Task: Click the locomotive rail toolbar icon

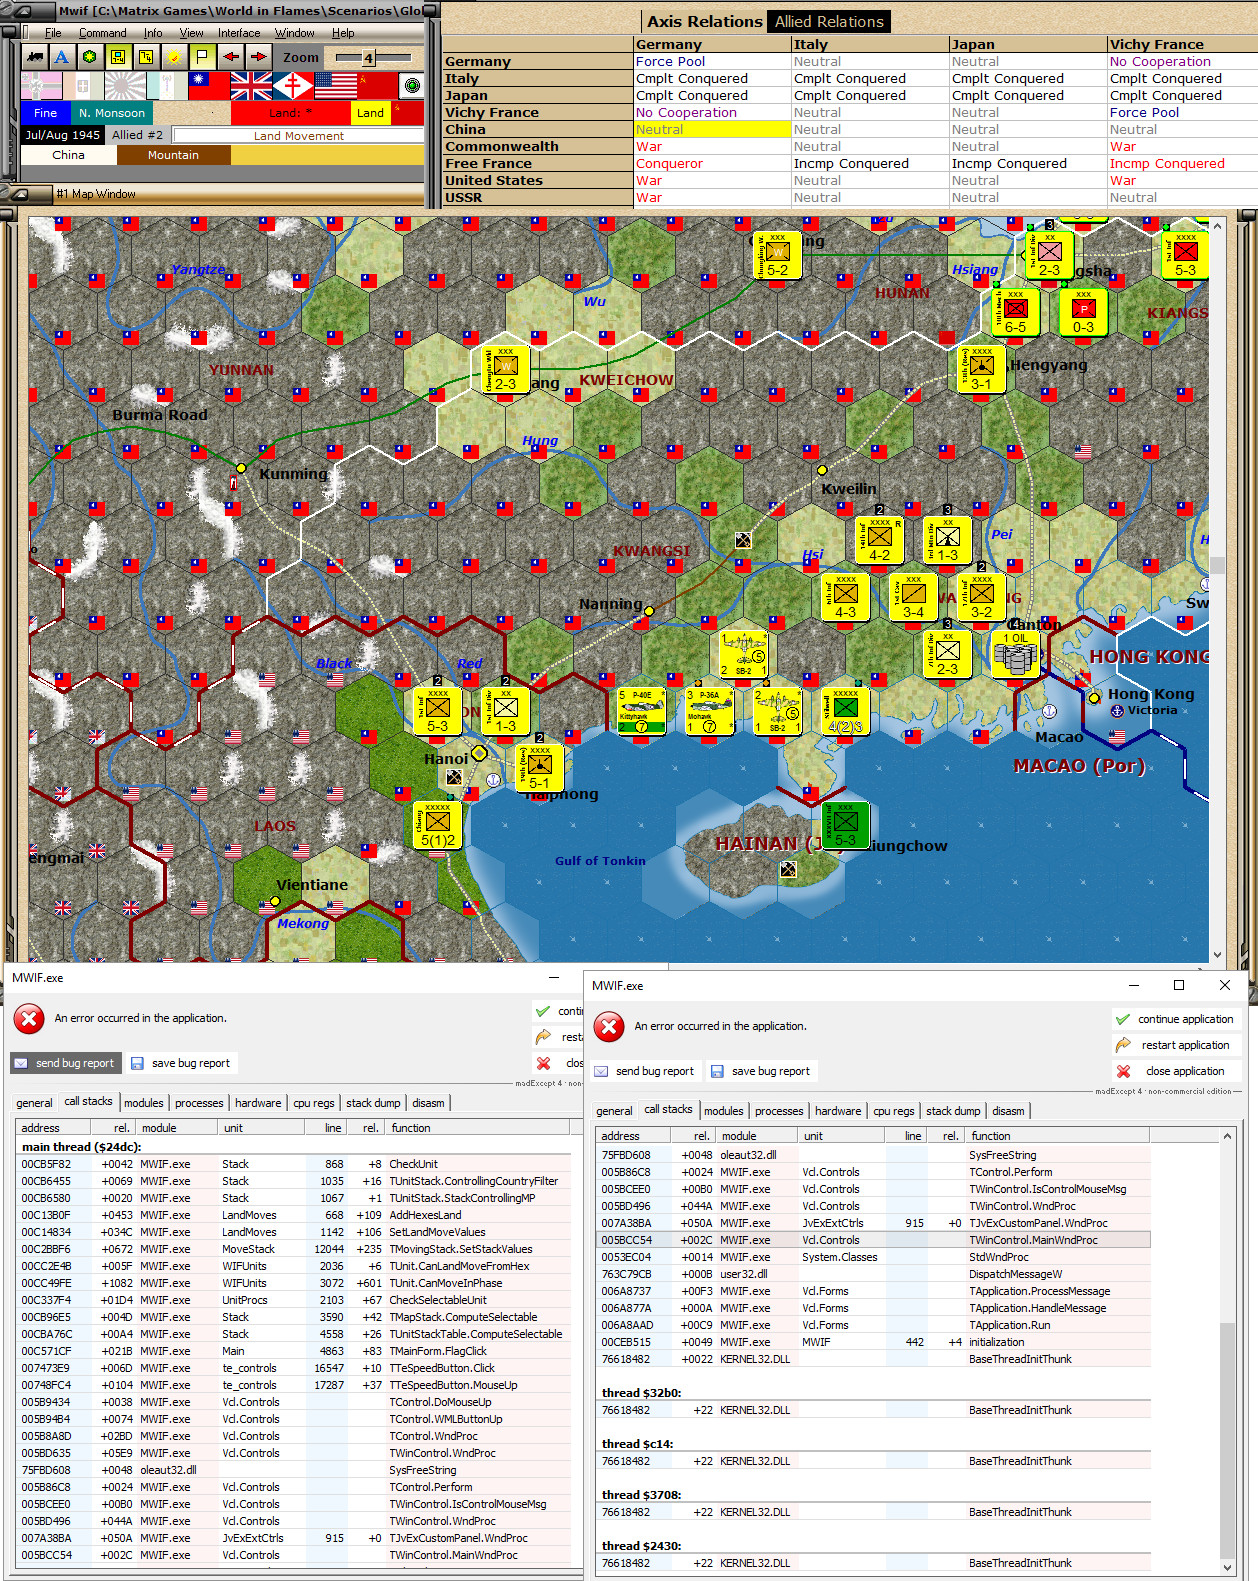Action: point(35,57)
